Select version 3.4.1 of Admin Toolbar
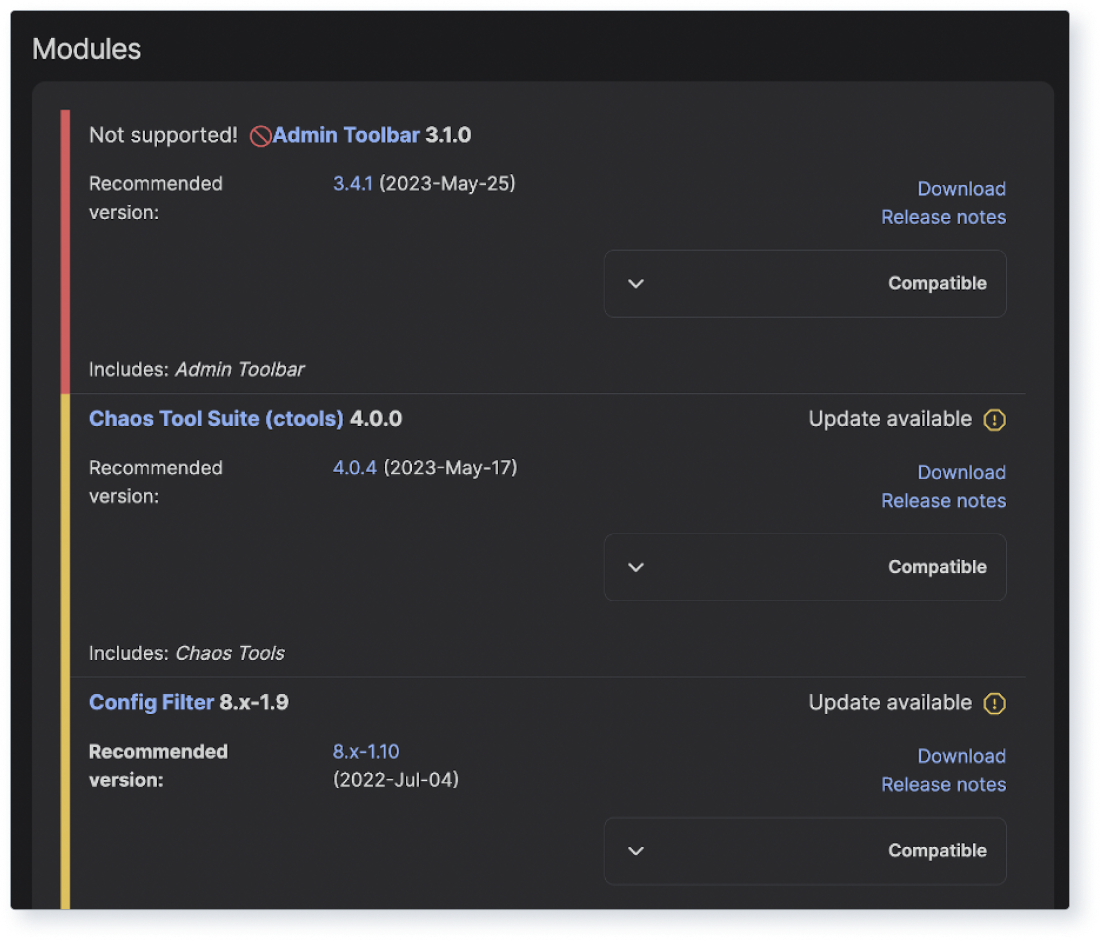 [x=352, y=184]
